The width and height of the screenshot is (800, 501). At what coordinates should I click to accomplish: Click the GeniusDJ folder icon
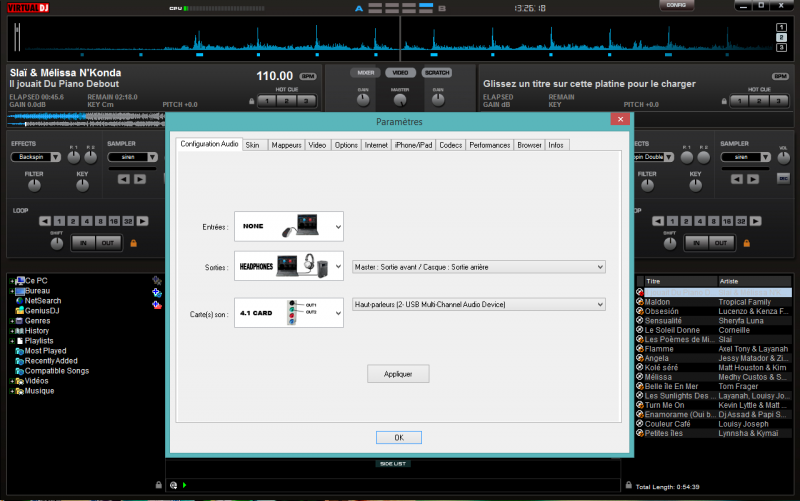[19, 310]
